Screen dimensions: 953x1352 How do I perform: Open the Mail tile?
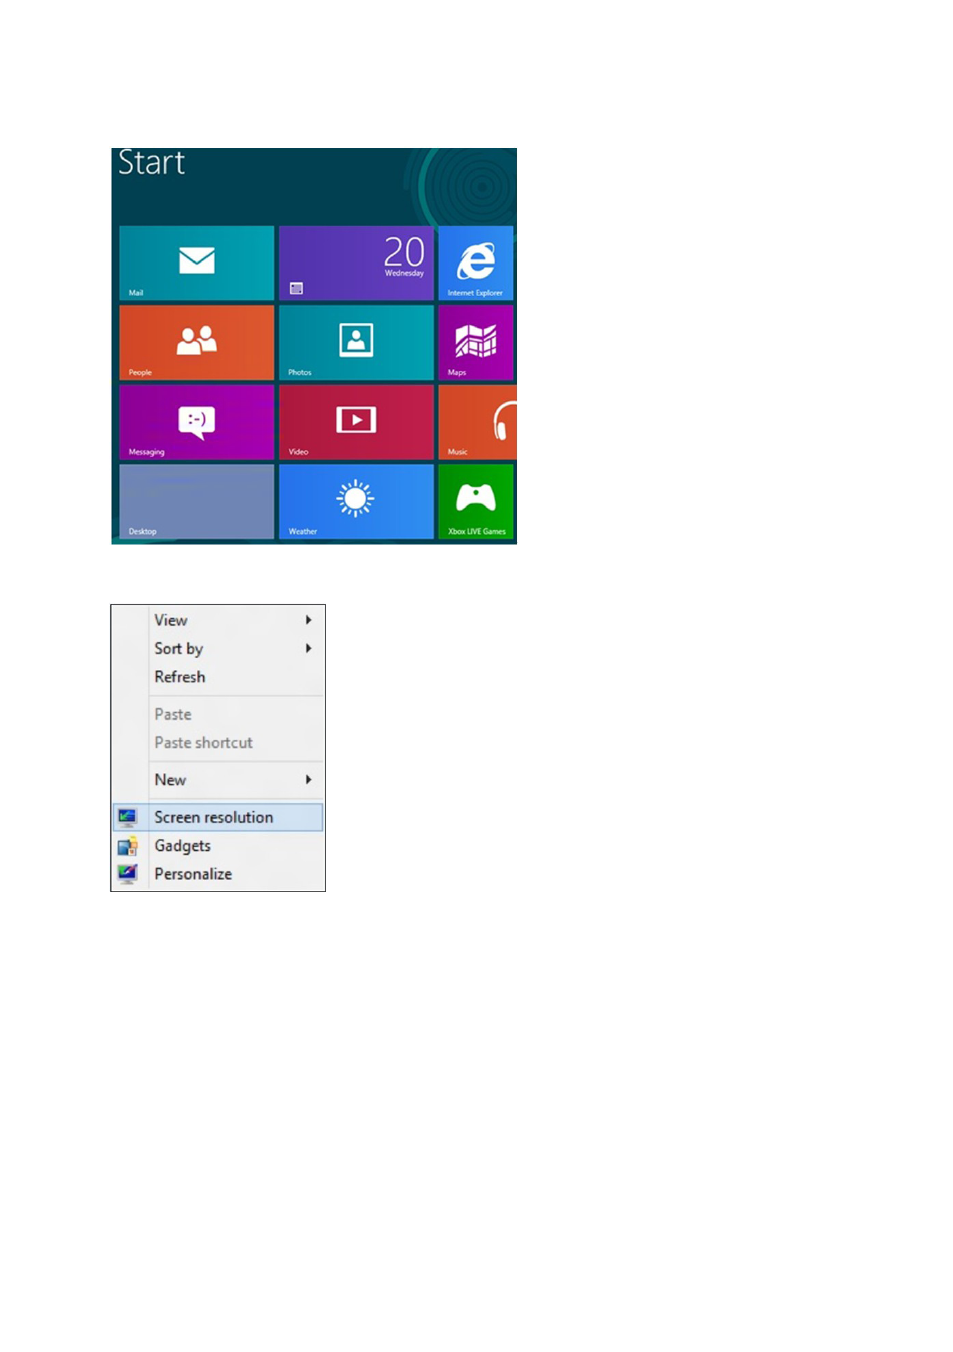pos(196,263)
